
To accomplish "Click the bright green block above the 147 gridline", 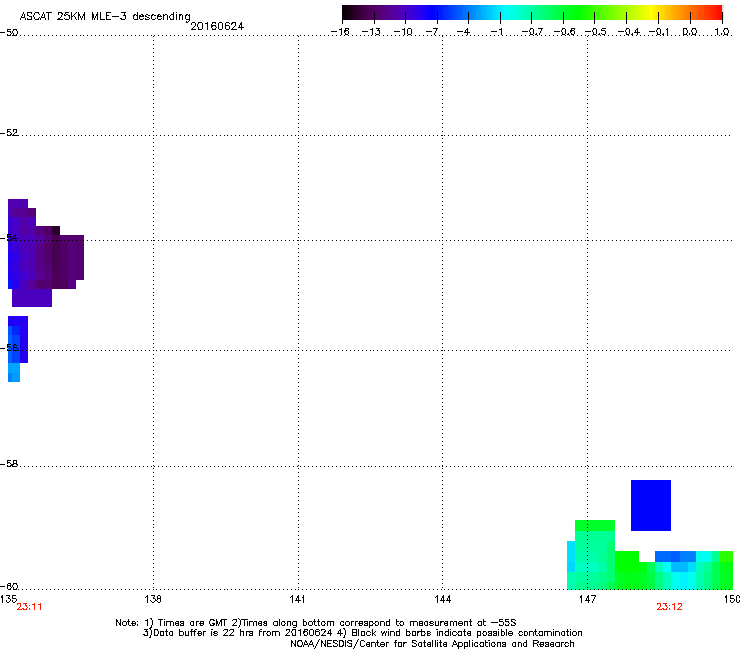I will (x=595, y=525).
